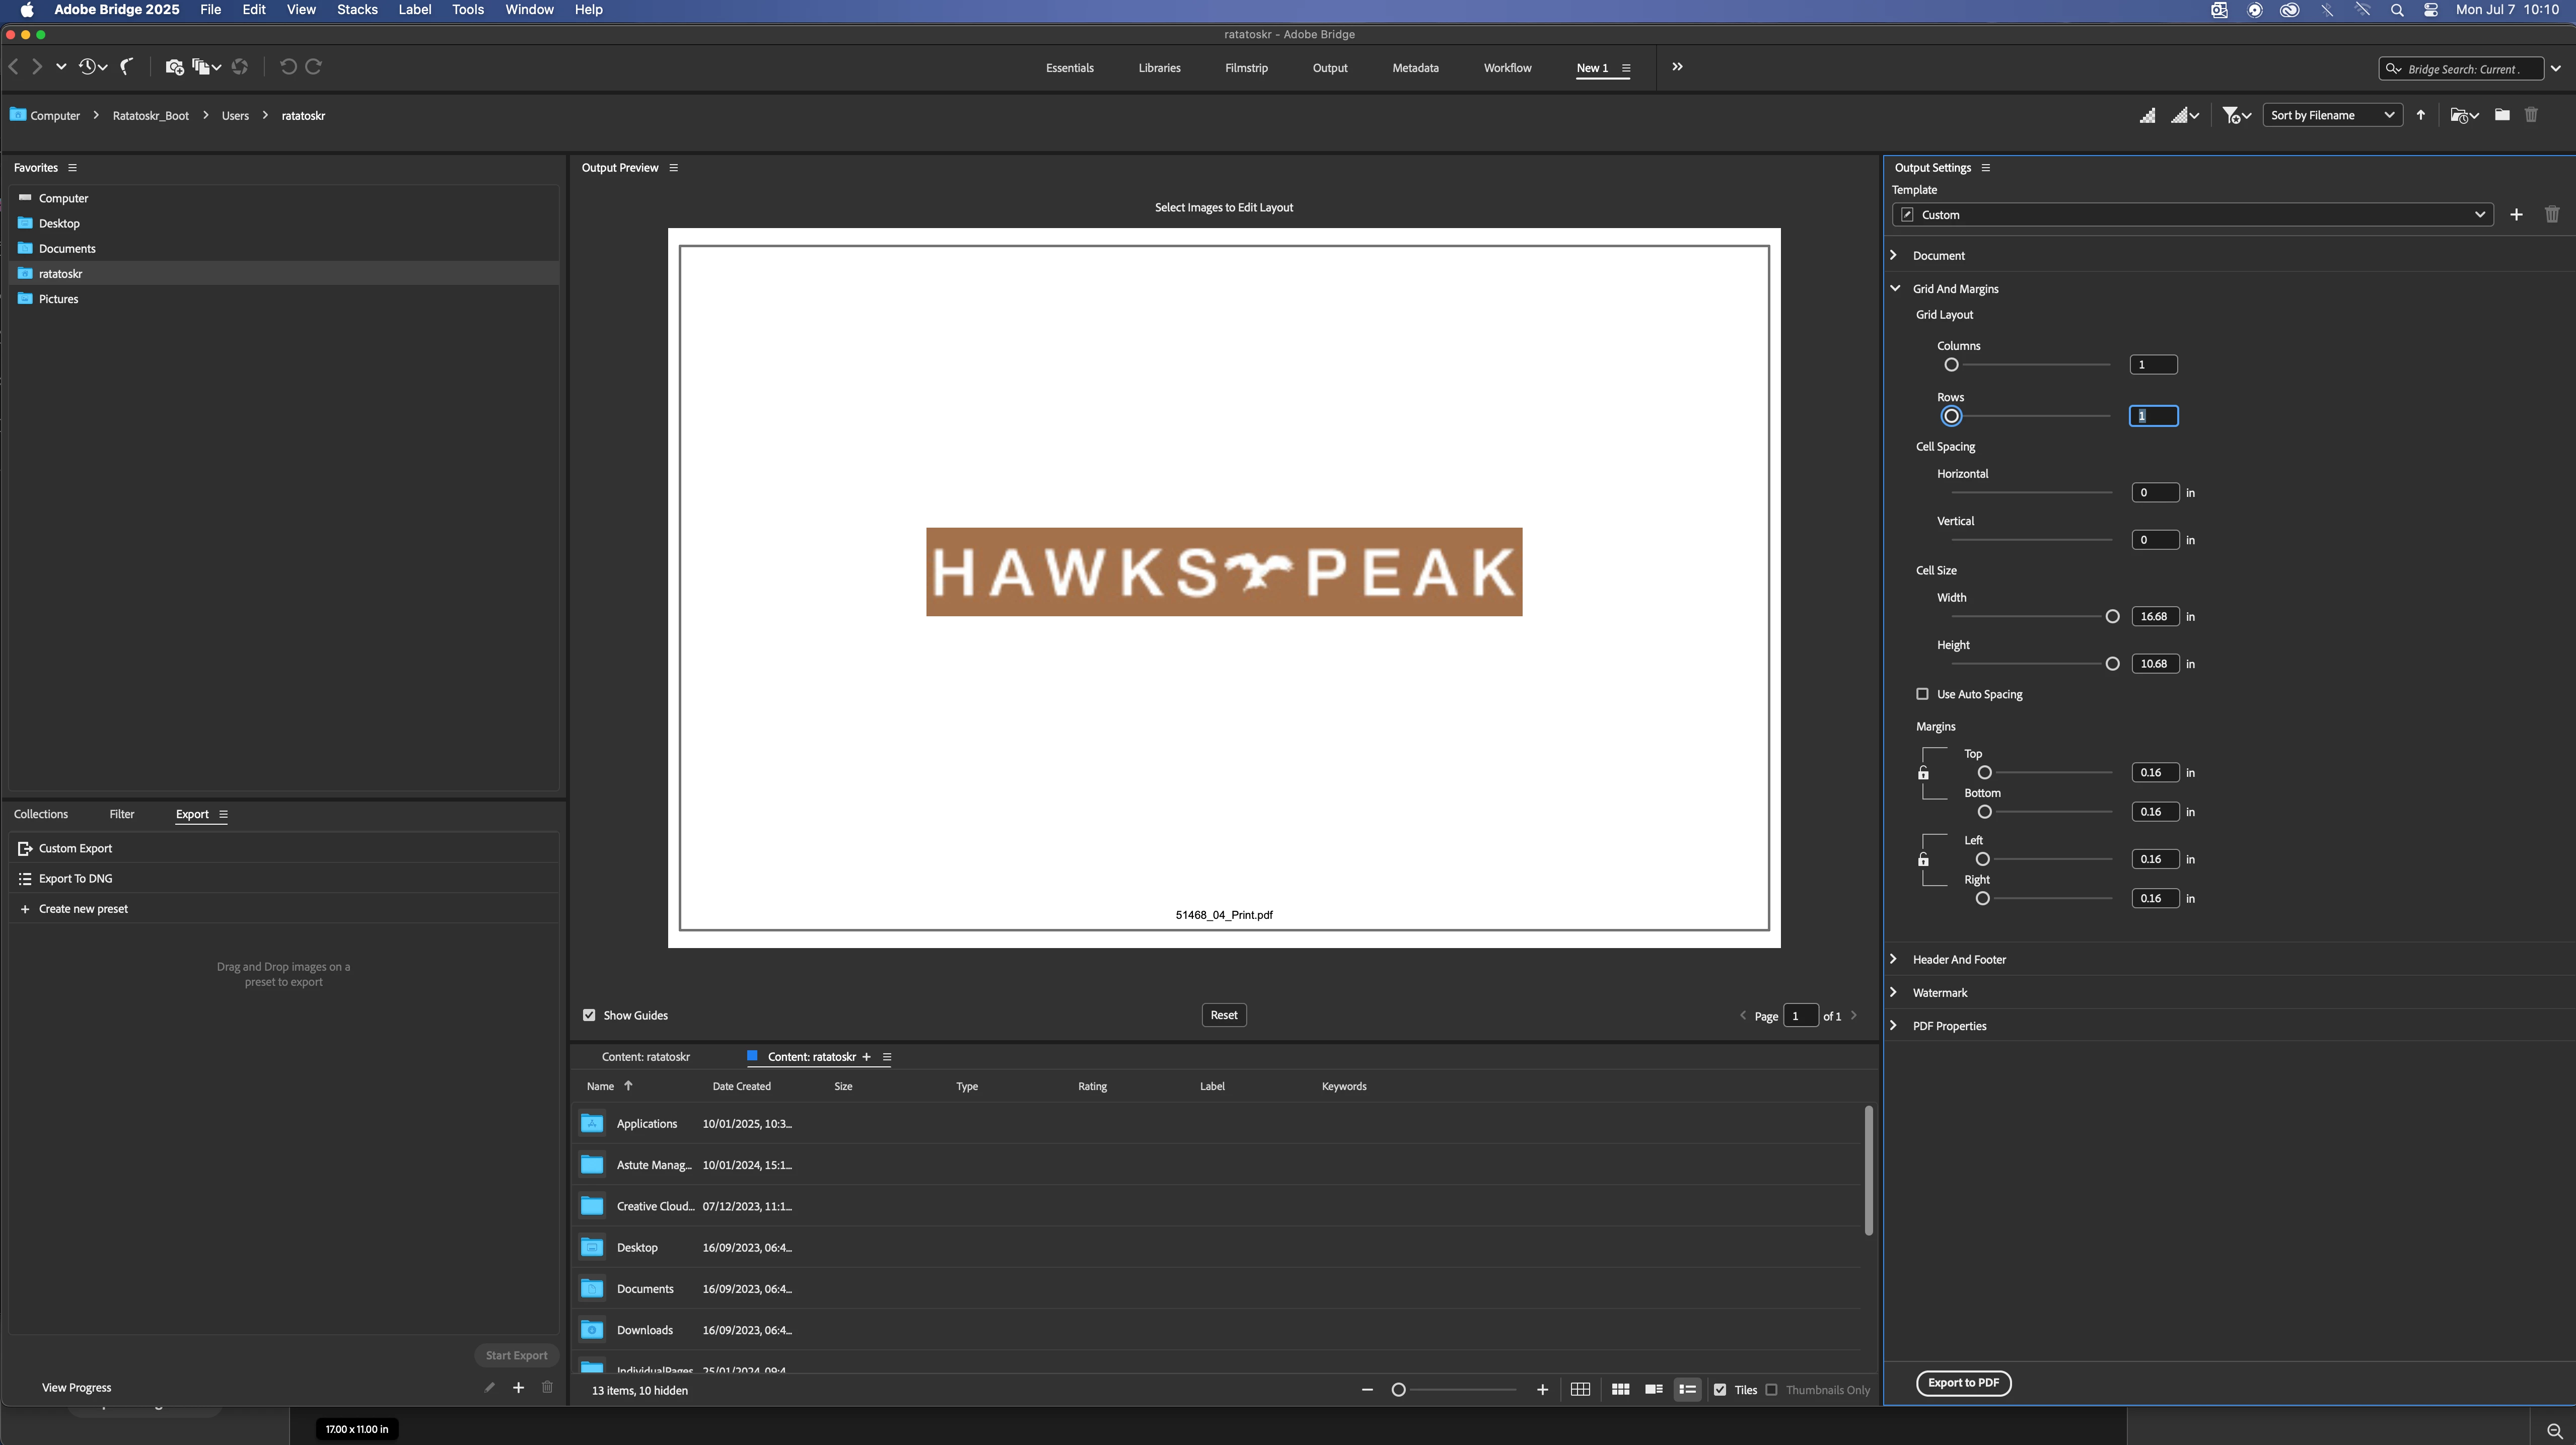Click the top and bottom margins lock icon
This screenshot has height=1445, width=2576.
coord(1923,773)
